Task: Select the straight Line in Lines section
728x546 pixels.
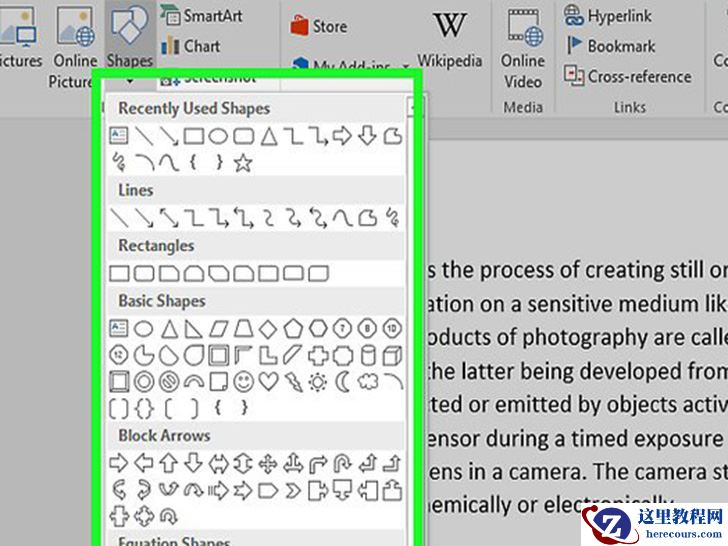Action: coord(120,217)
